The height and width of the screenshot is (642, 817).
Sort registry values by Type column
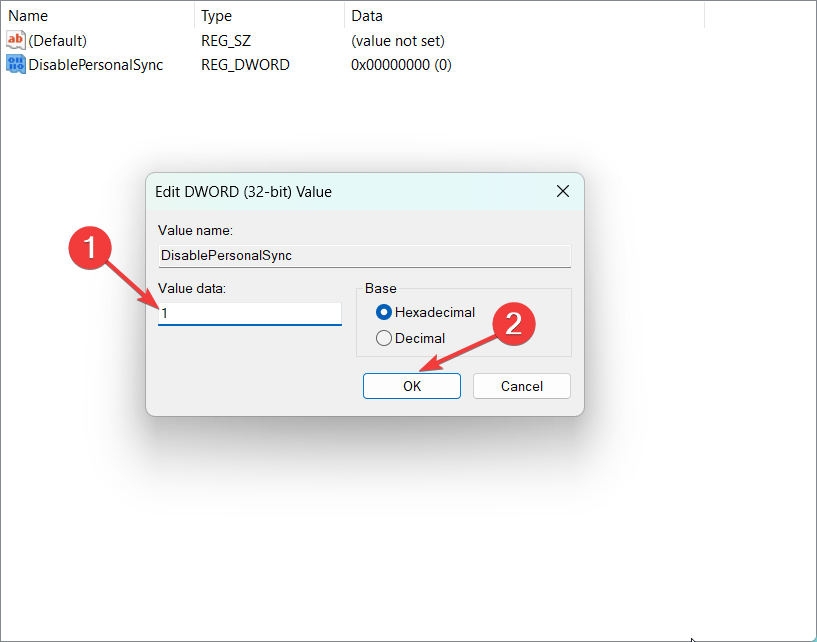pyautogui.click(x=269, y=16)
